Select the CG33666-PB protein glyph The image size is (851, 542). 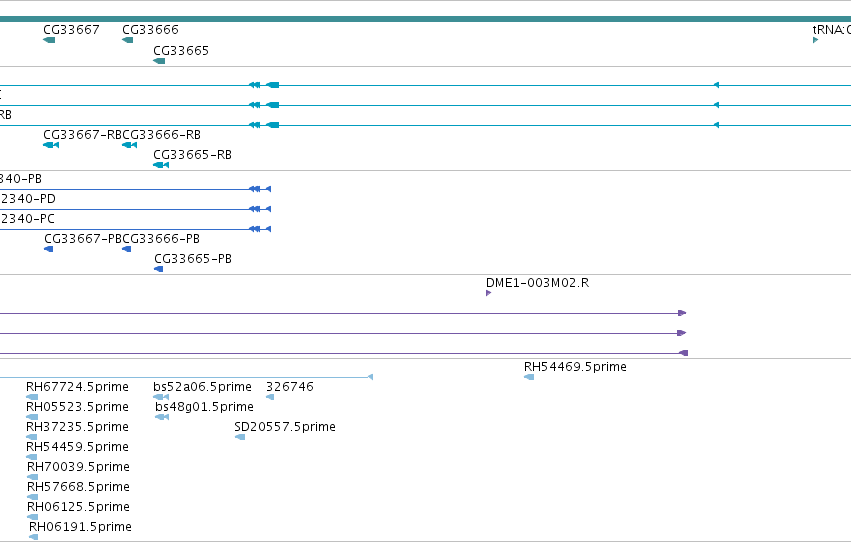tap(126, 250)
